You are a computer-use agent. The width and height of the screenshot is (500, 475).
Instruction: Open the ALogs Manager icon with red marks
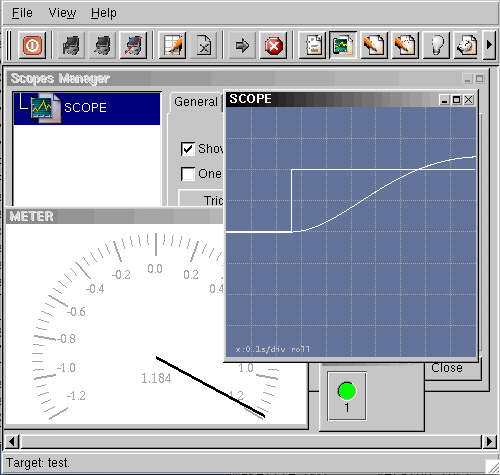405,45
